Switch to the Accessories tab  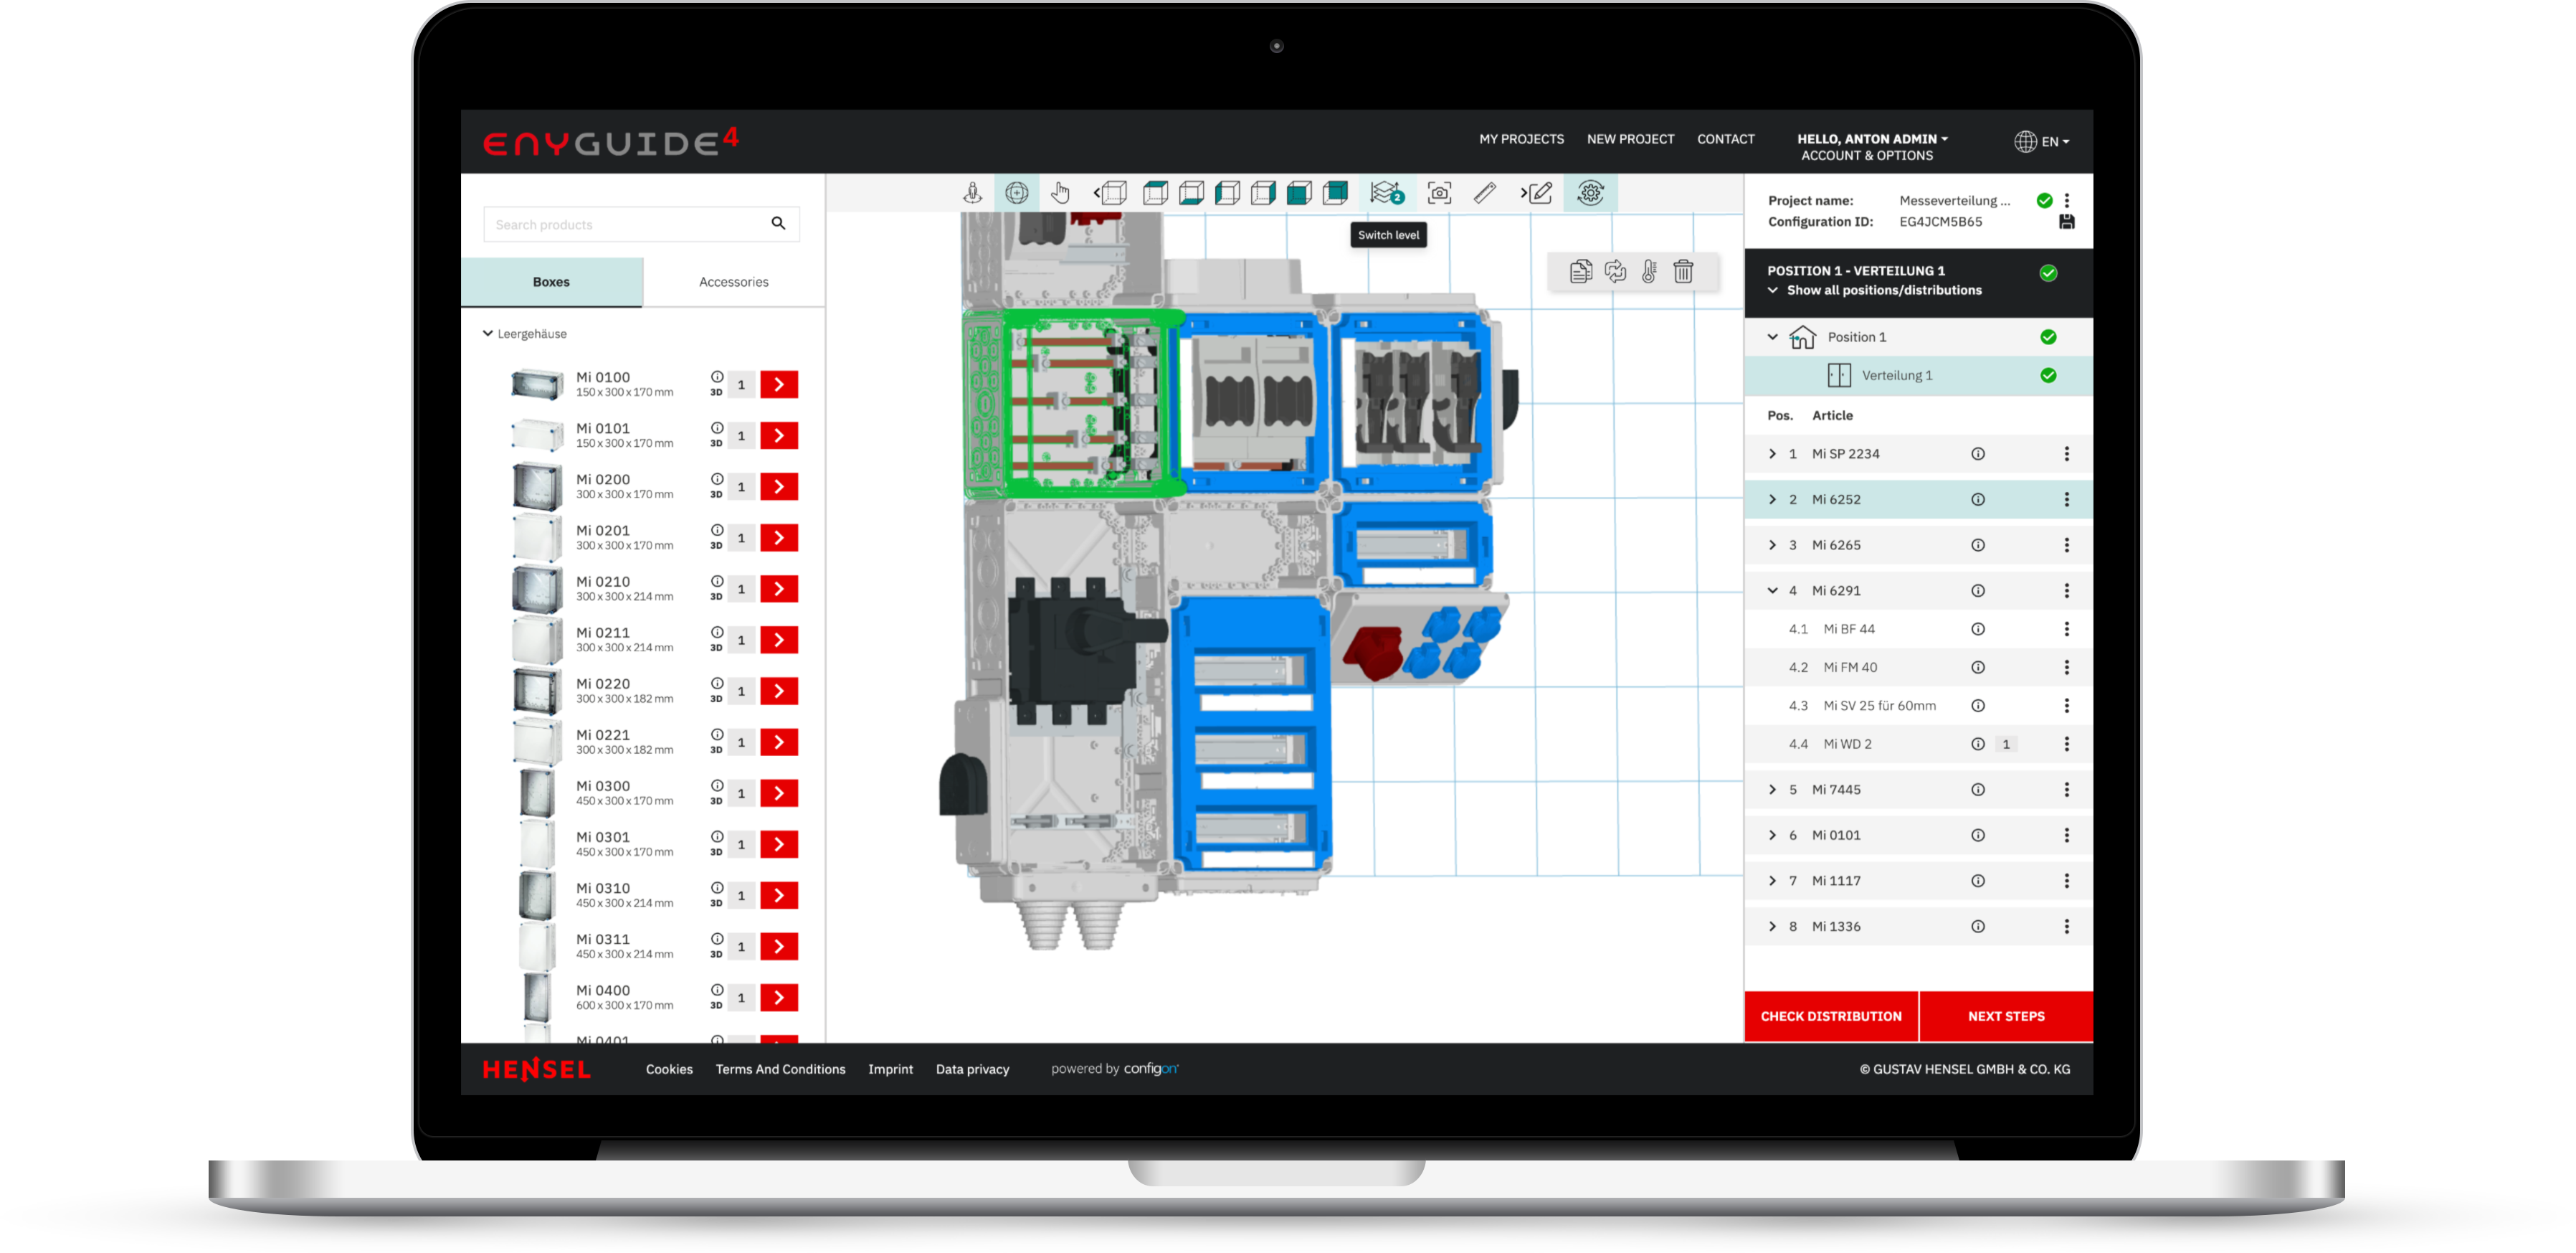(733, 282)
